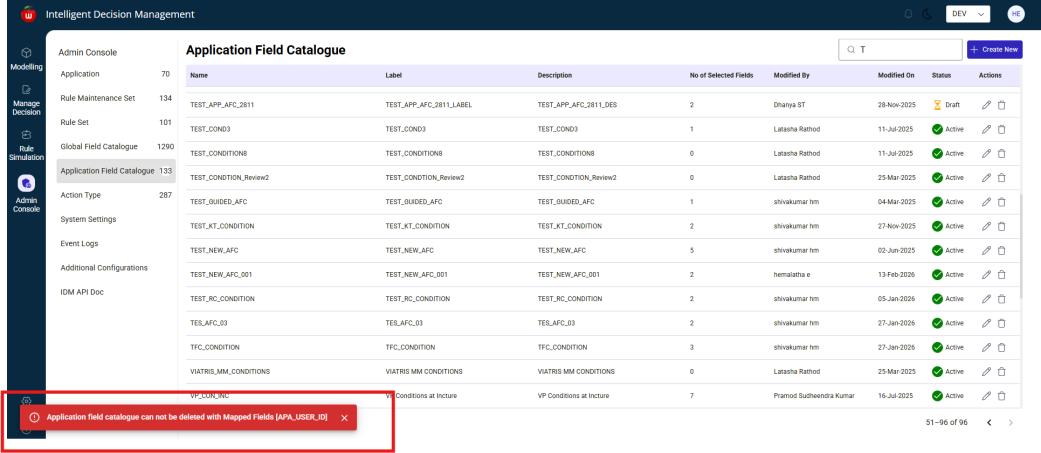Edit the TEST_GUIDED_AFC entry

tap(987, 202)
